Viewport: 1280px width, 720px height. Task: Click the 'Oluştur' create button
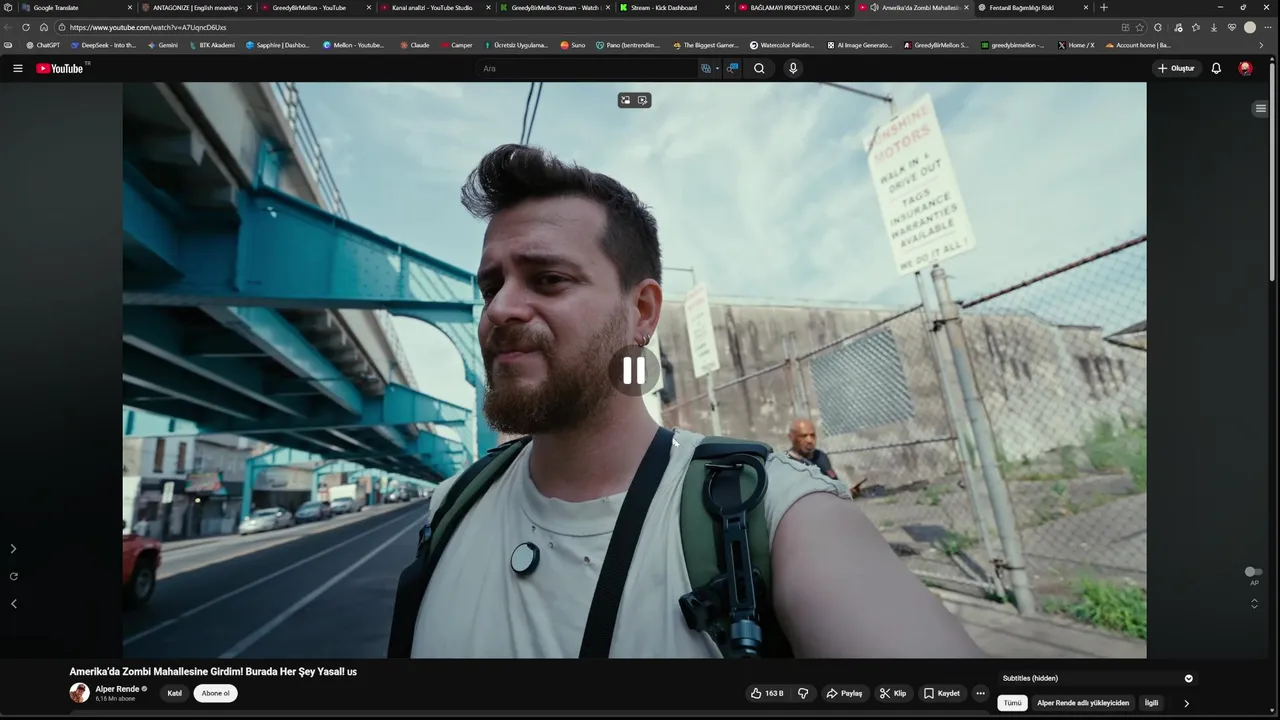[x=1176, y=68]
